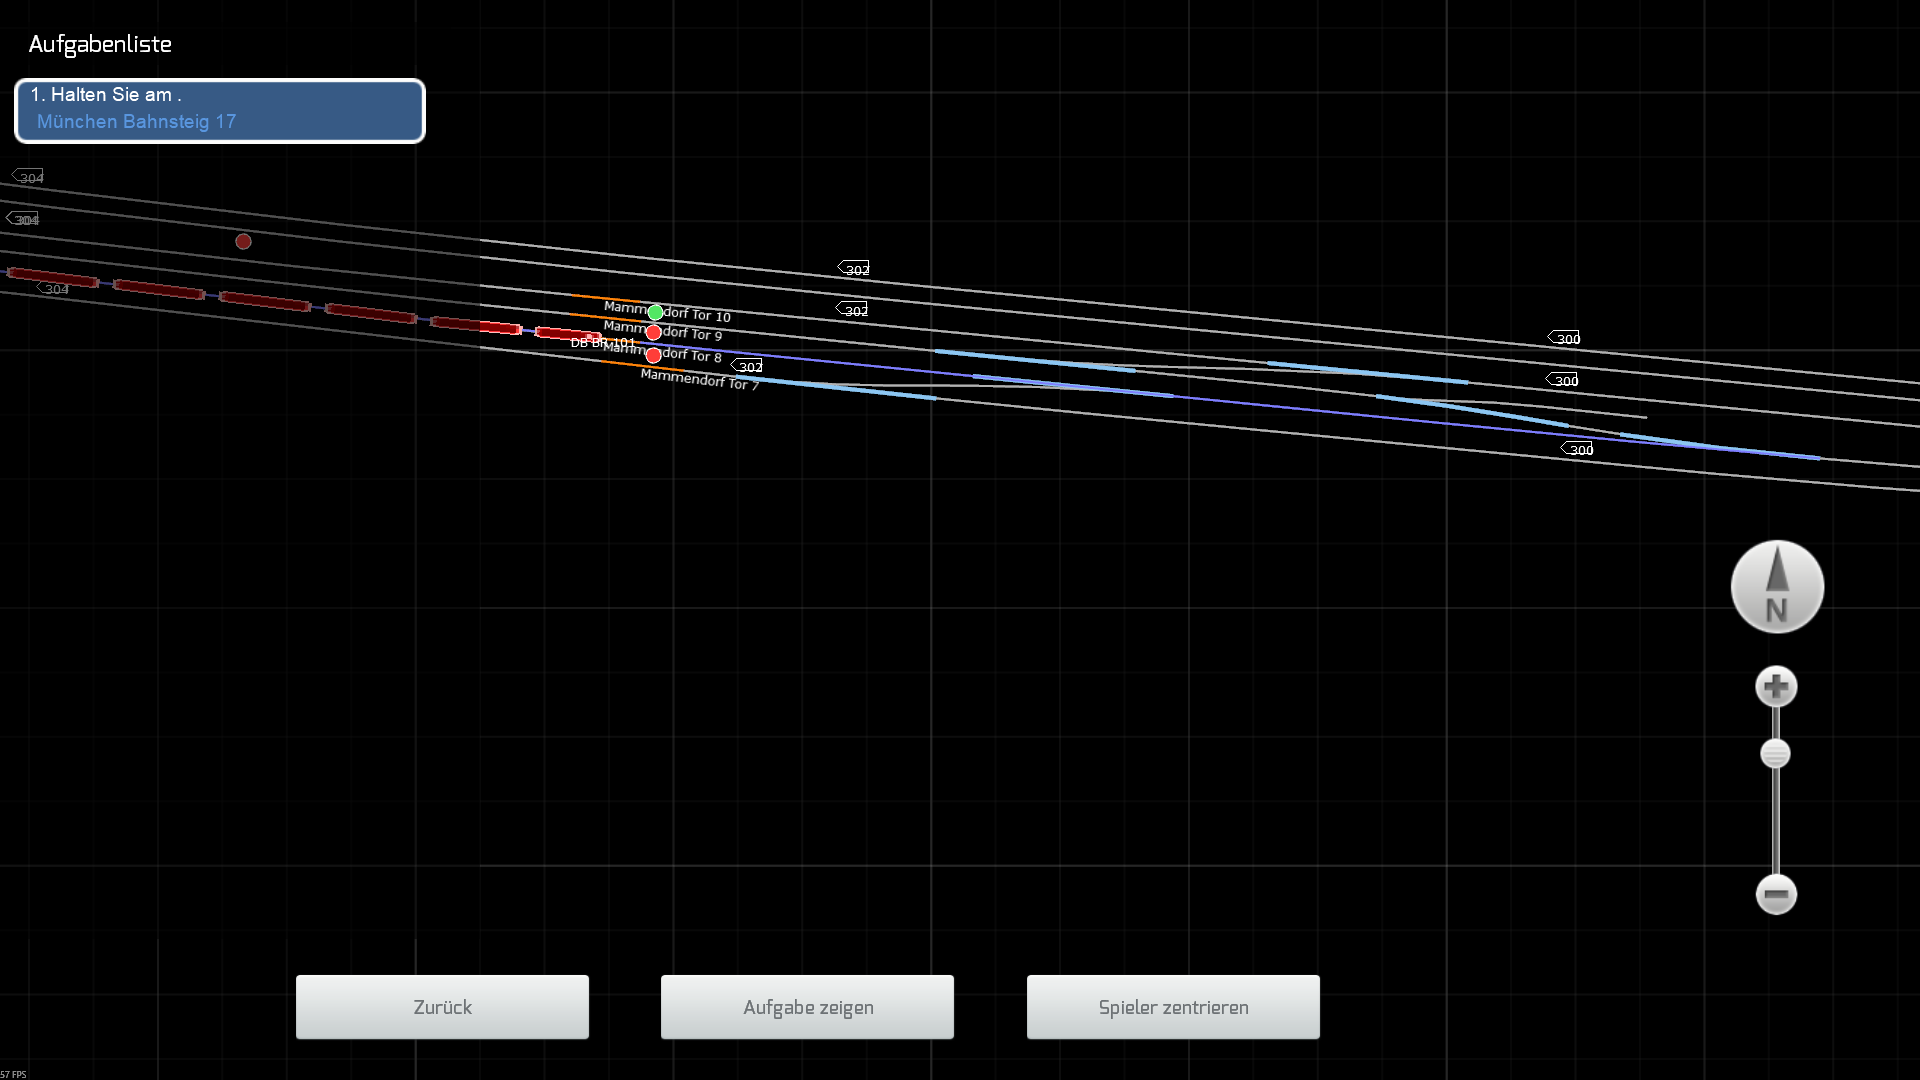Click the DB BR 101 locomotive label
The height and width of the screenshot is (1080, 1920).
602,343
